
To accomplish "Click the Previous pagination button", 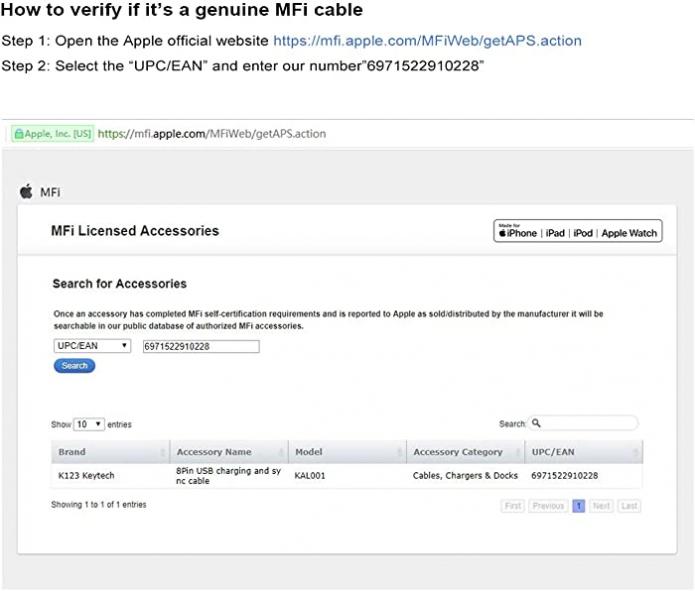I will click(548, 506).
